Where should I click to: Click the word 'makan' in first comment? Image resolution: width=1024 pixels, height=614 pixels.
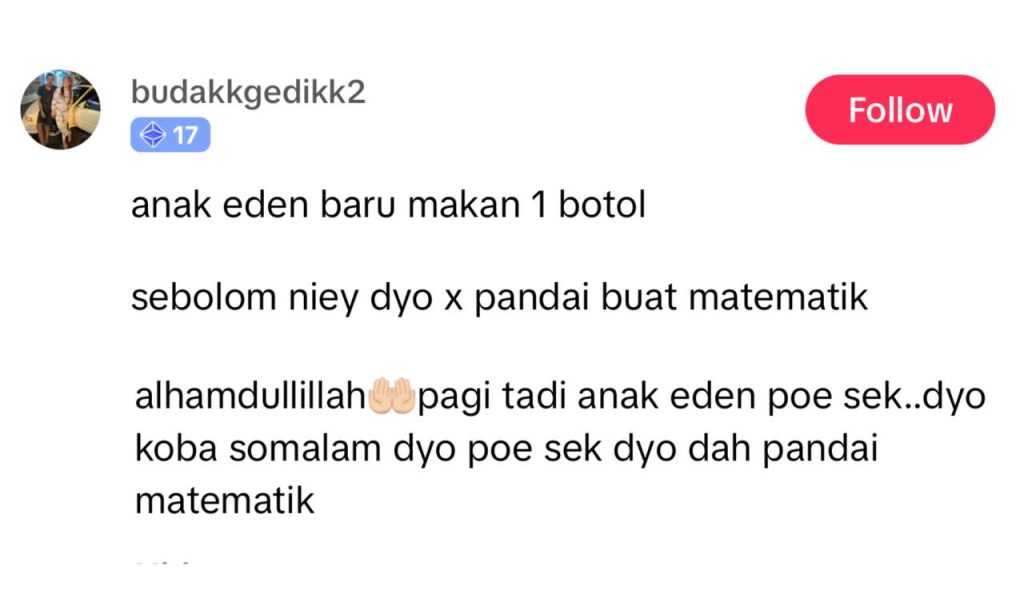click(x=464, y=205)
